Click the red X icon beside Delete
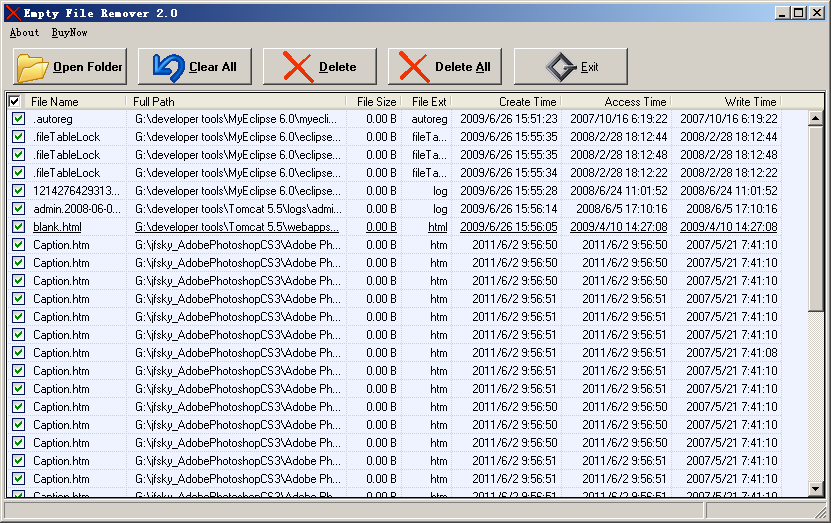This screenshot has width=831, height=523. tap(298, 67)
